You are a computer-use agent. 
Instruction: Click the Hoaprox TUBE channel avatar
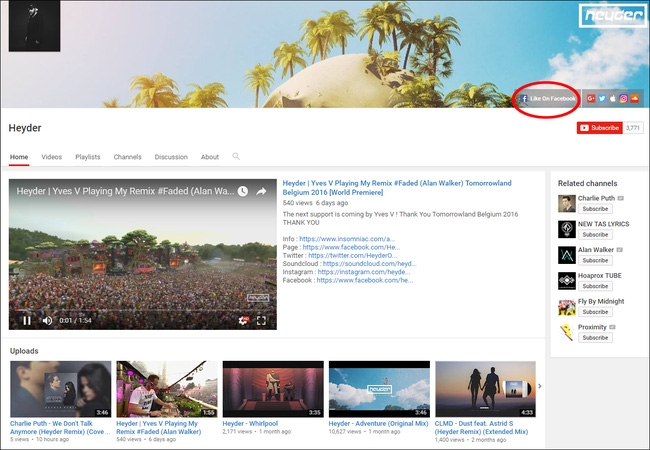(567, 281)
